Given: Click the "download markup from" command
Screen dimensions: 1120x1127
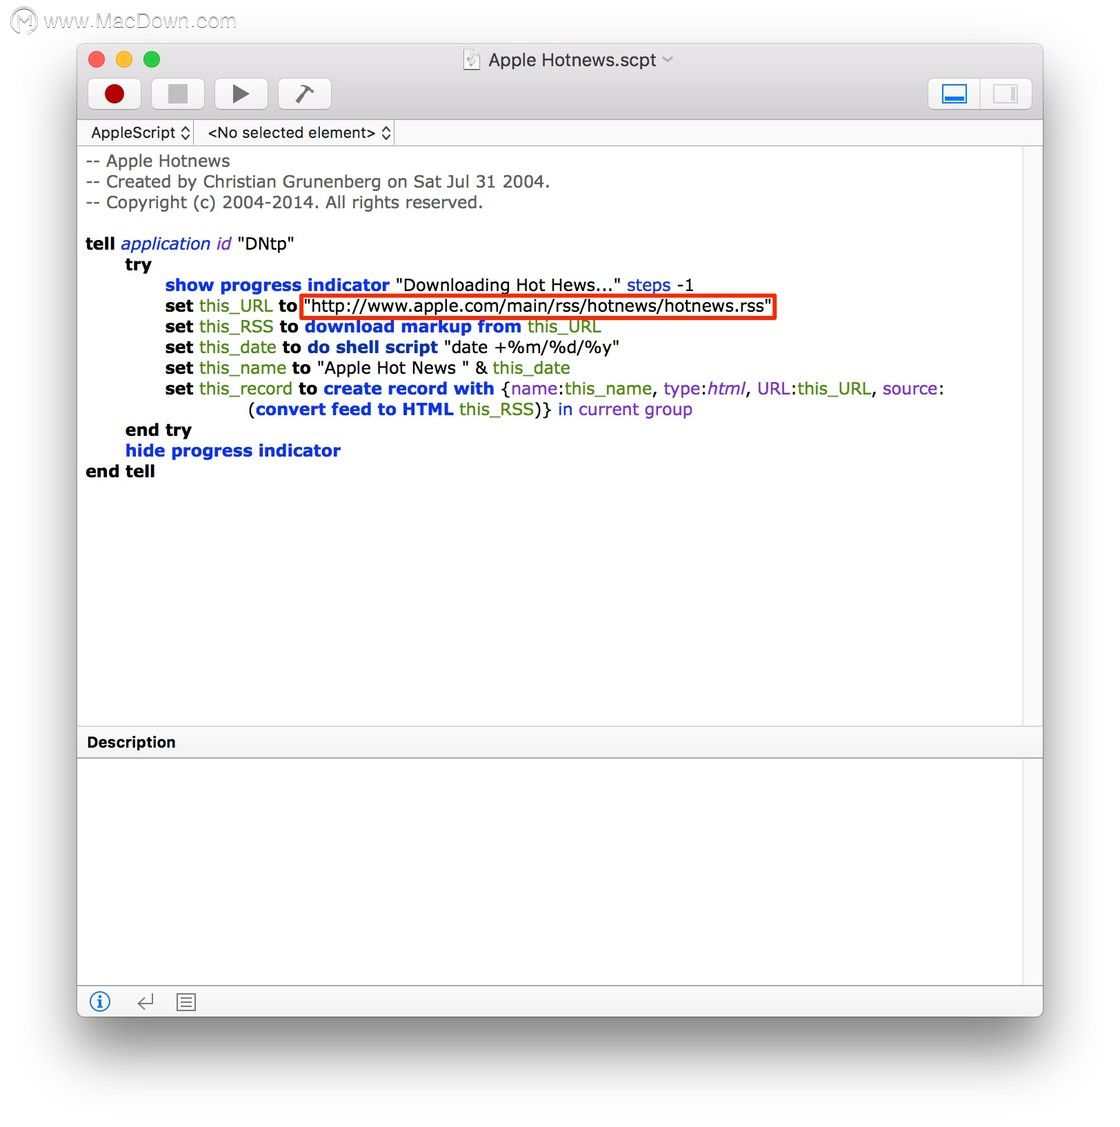Looking at the screenshot, I should 413,327.
